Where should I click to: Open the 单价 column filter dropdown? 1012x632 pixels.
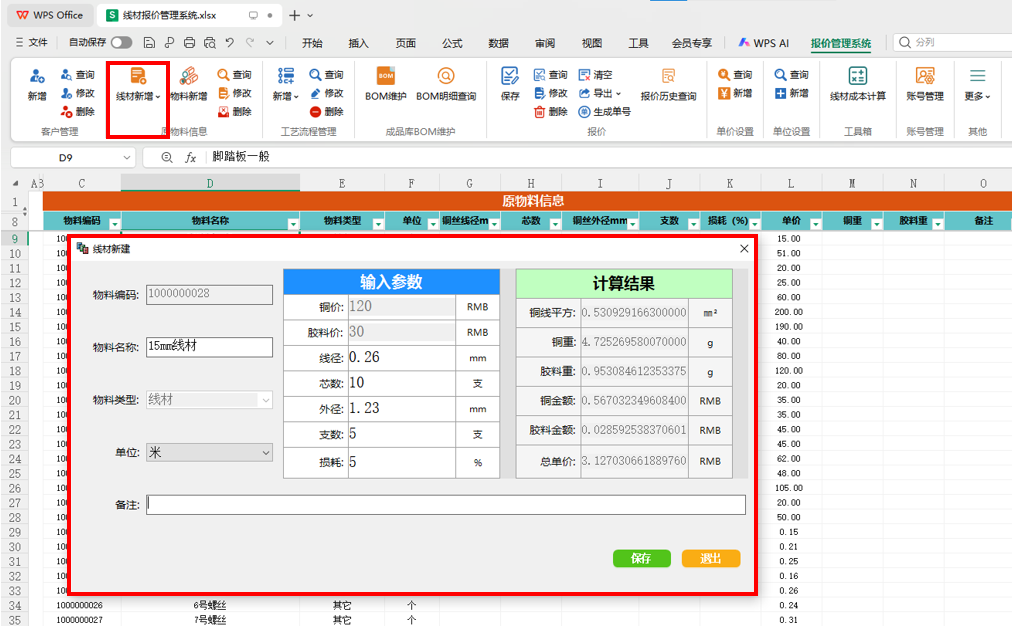pyautogui.click(x=816, y=224)
